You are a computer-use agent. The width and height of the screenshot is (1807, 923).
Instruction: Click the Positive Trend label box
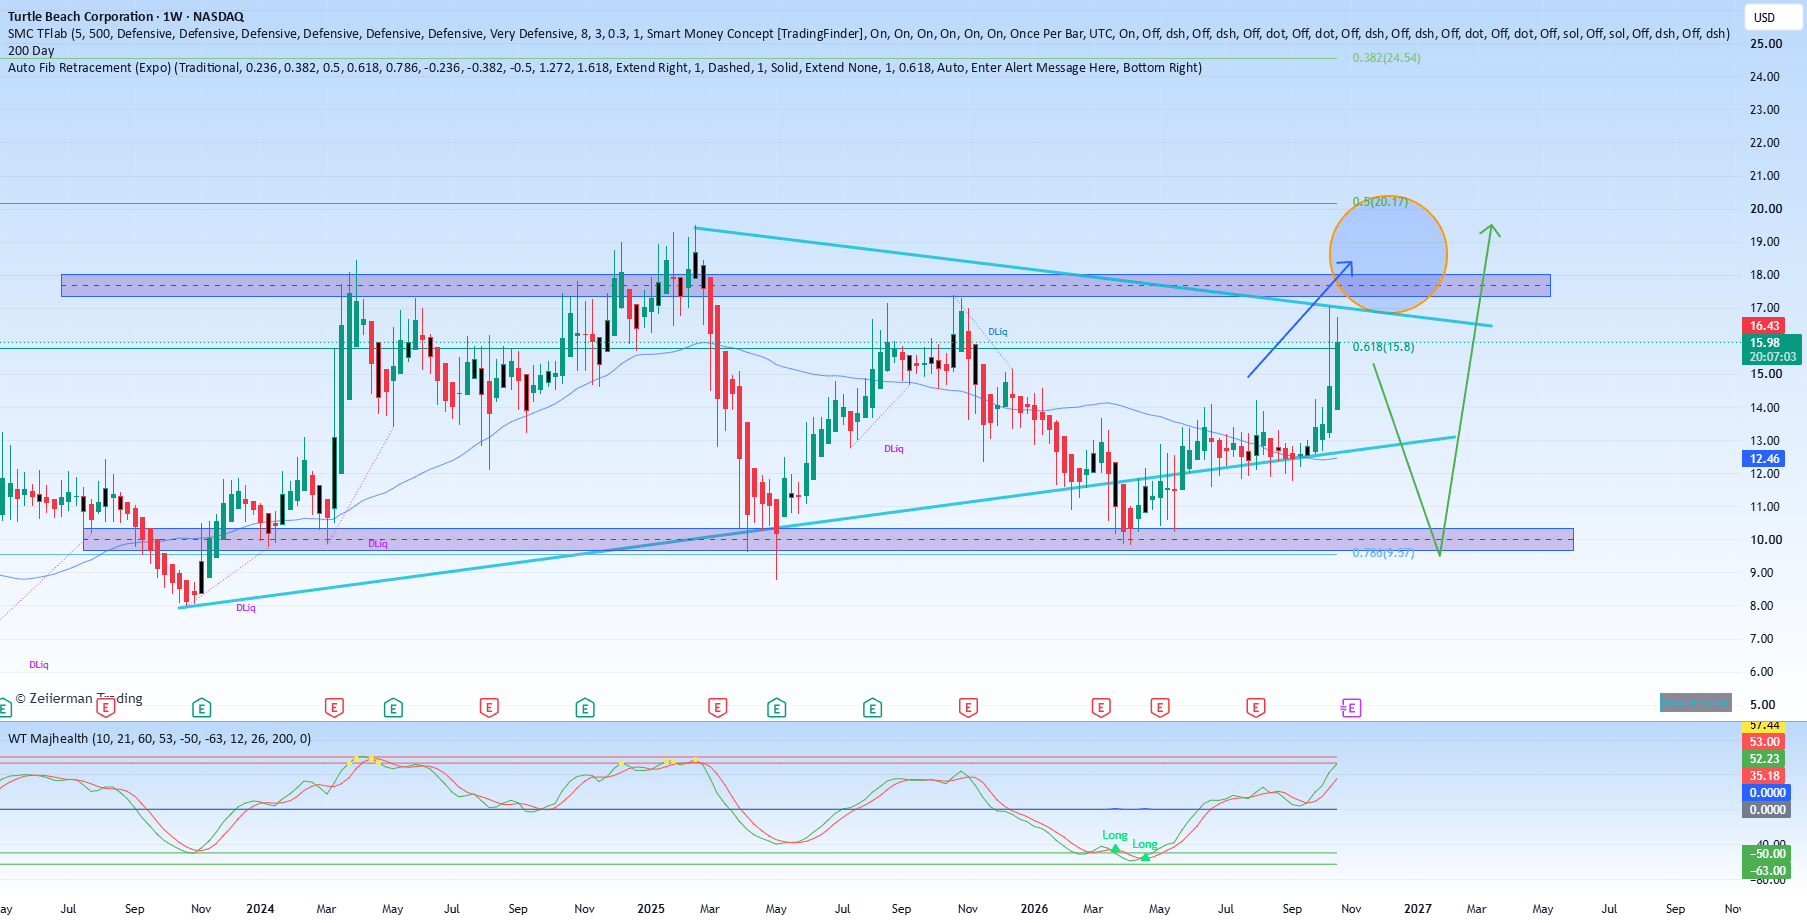[1695, 703]
